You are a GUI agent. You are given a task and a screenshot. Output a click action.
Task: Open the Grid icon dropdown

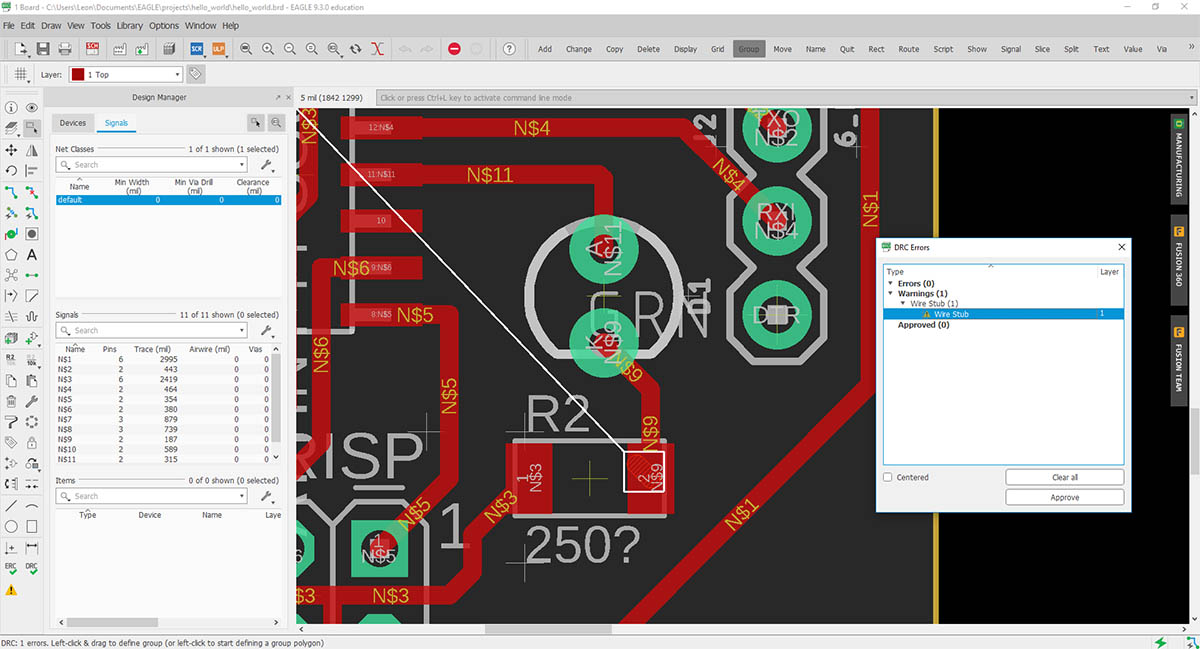coord(23,74)
